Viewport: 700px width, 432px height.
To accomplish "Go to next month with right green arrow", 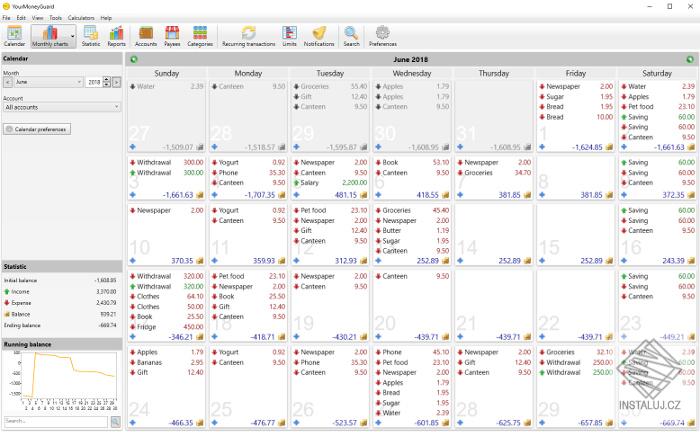I will 690,59.
